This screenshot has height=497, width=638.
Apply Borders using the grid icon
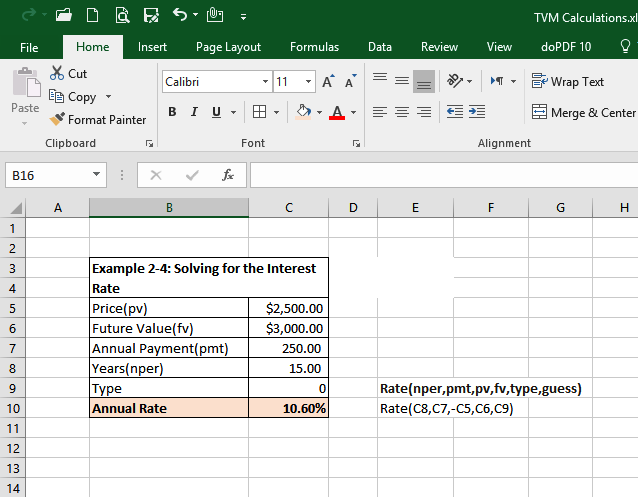(259, 112)
